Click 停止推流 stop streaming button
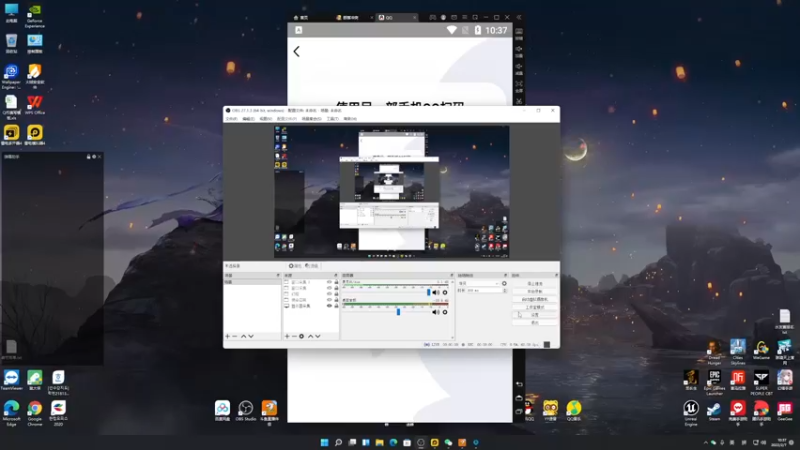The width and height of the screenshot is (800, 450). 535,283
